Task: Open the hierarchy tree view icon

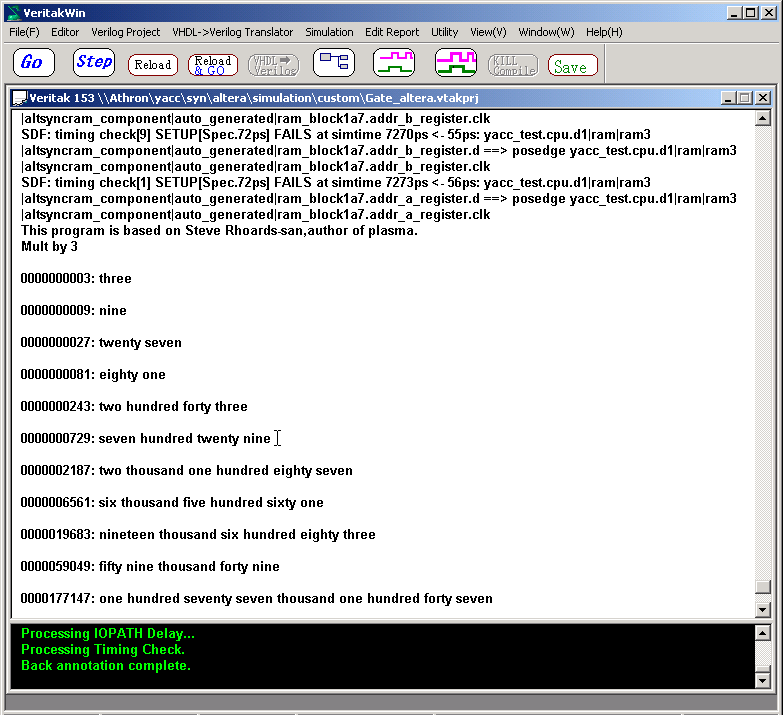Action: [334, 63]
